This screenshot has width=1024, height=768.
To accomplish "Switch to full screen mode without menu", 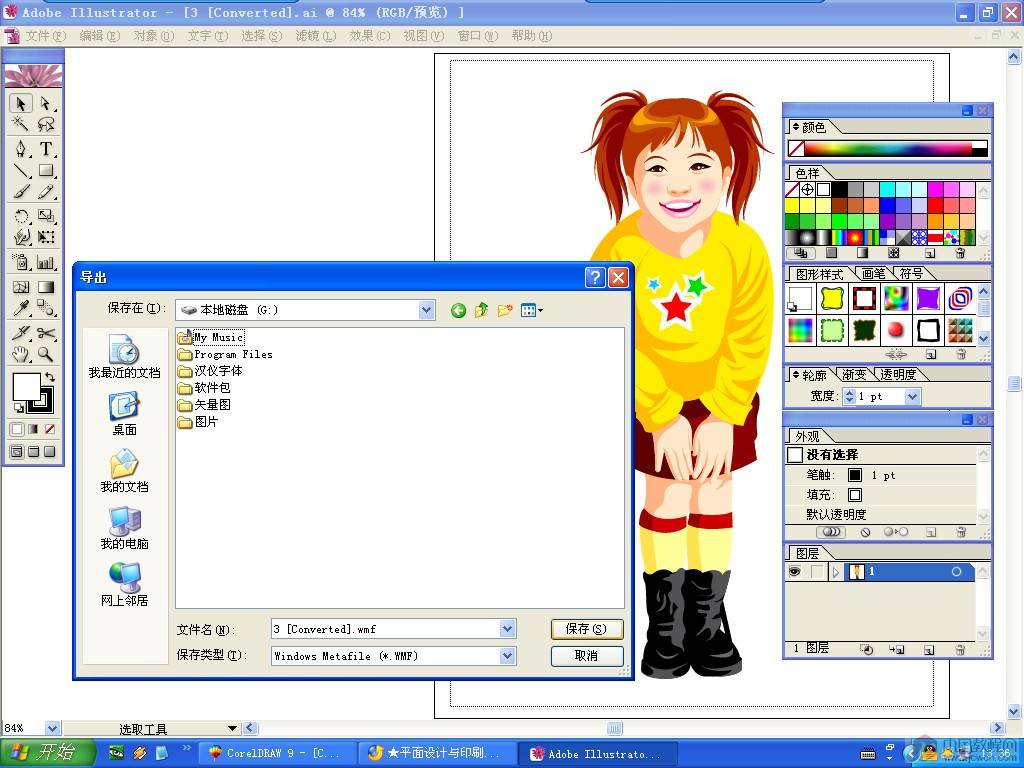I will (x=50, y=451).
